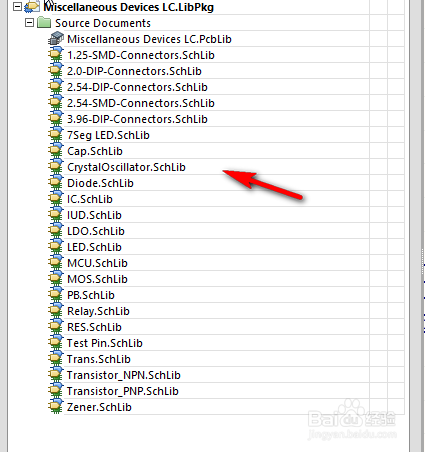The width and height of the screenshot is (425, 452).
Task: Click the icon beside Diode.SchLib
Action: click(x=56, y=183)
